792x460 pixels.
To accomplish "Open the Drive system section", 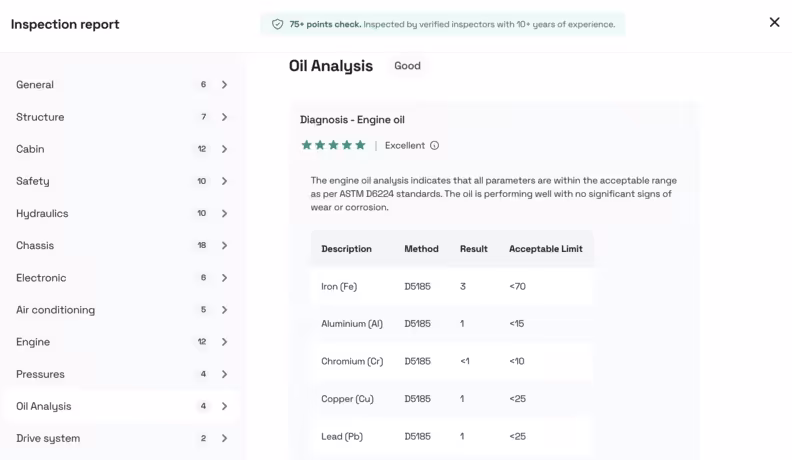I will pyautogui.click(x=48, y=438).
